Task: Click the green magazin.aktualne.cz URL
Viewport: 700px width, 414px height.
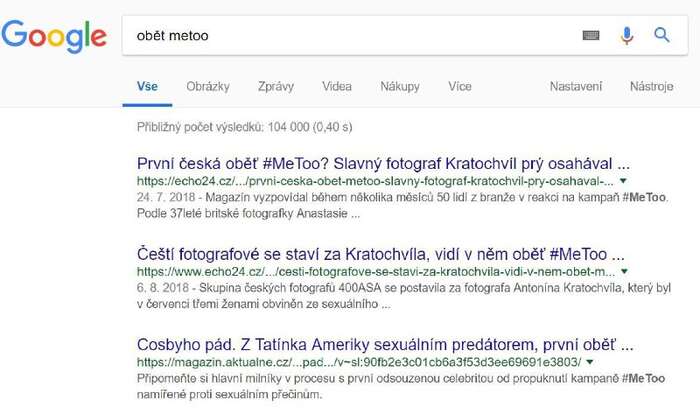Action: pos(359,362)
